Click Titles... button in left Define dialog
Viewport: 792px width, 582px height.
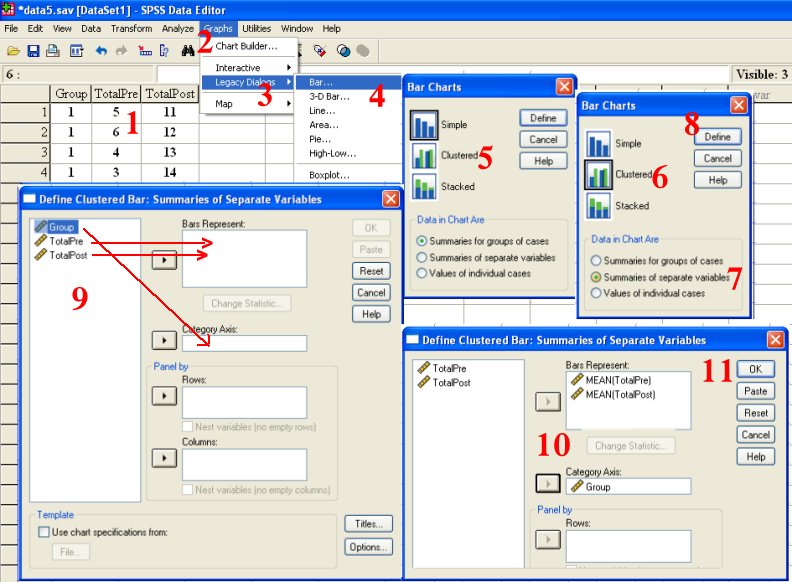(x=369, y=524)
